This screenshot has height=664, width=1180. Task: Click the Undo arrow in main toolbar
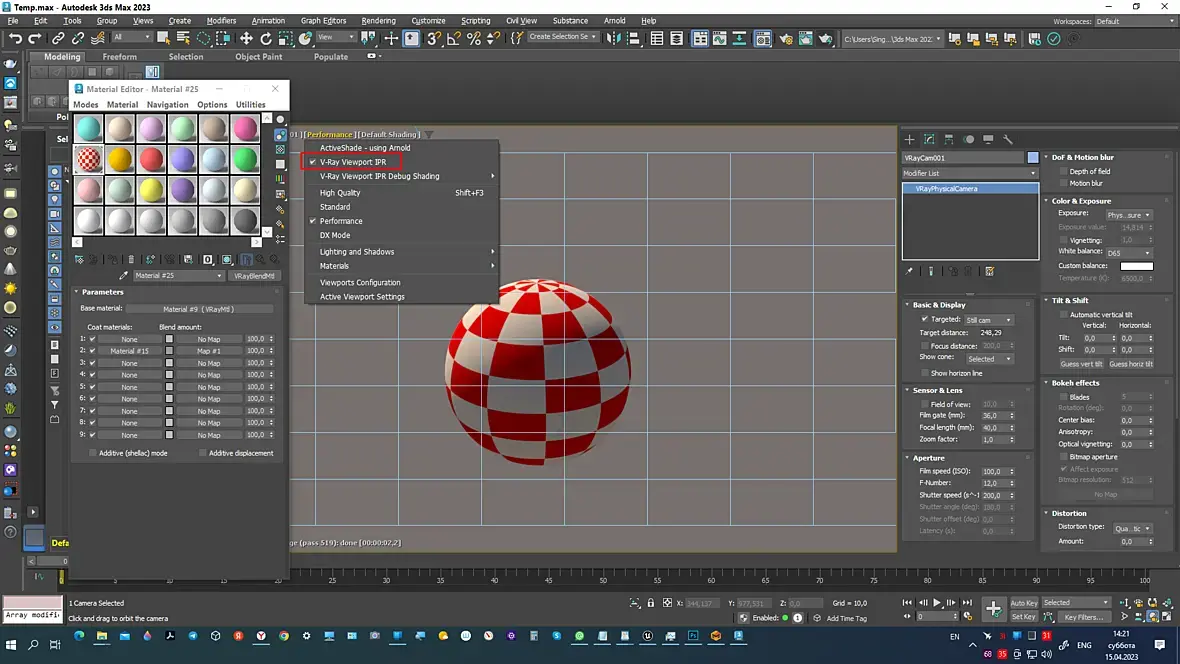[15, 38]
